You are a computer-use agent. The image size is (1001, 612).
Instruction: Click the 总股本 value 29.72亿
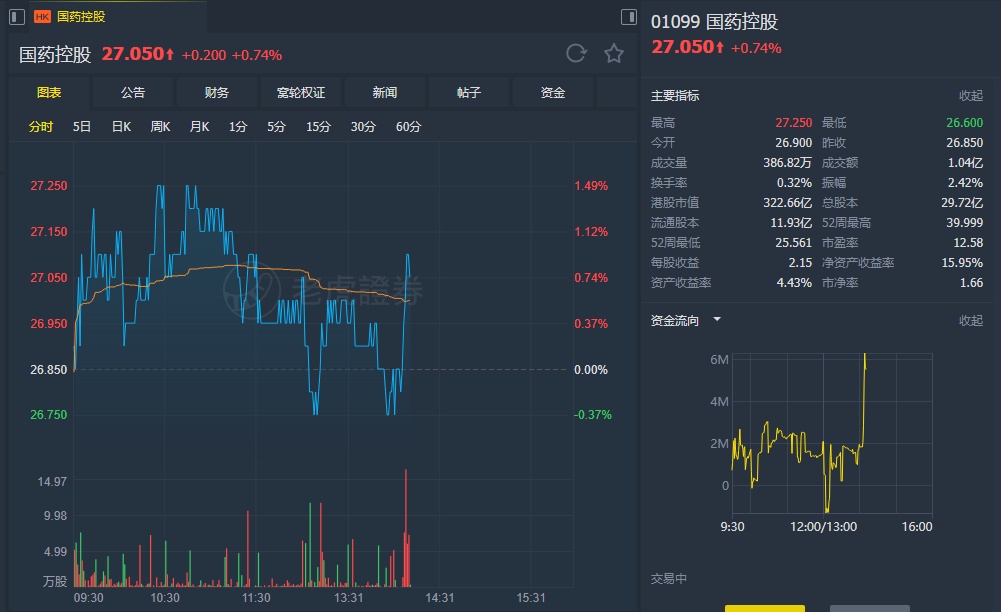(x=962, y=203)
